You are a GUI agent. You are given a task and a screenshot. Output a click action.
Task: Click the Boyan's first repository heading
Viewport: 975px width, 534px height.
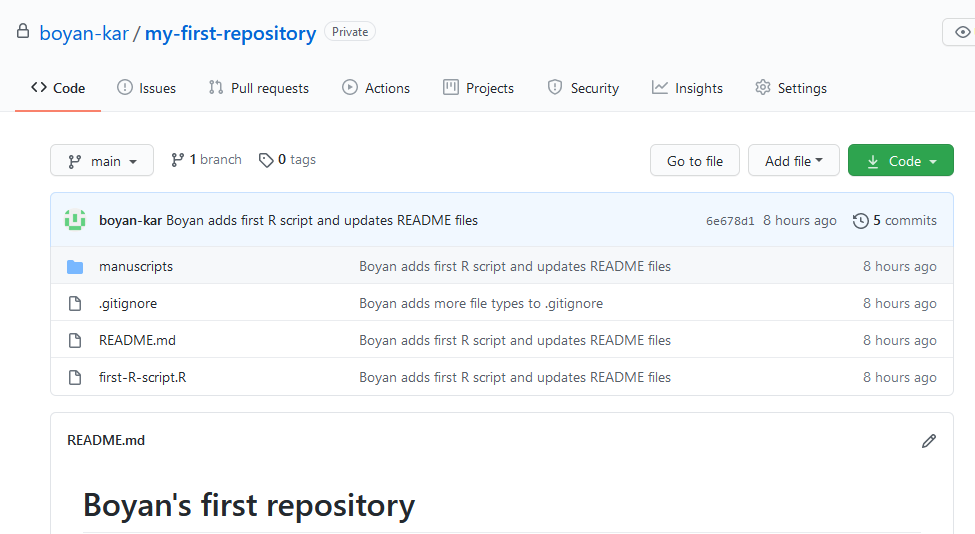click(x=249, y=505)
